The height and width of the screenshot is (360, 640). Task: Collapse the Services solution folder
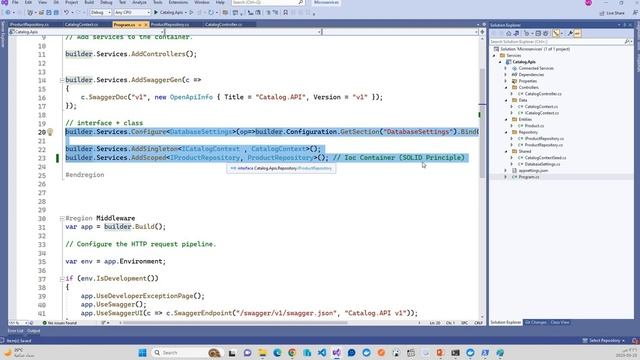(x=495, y=56)
